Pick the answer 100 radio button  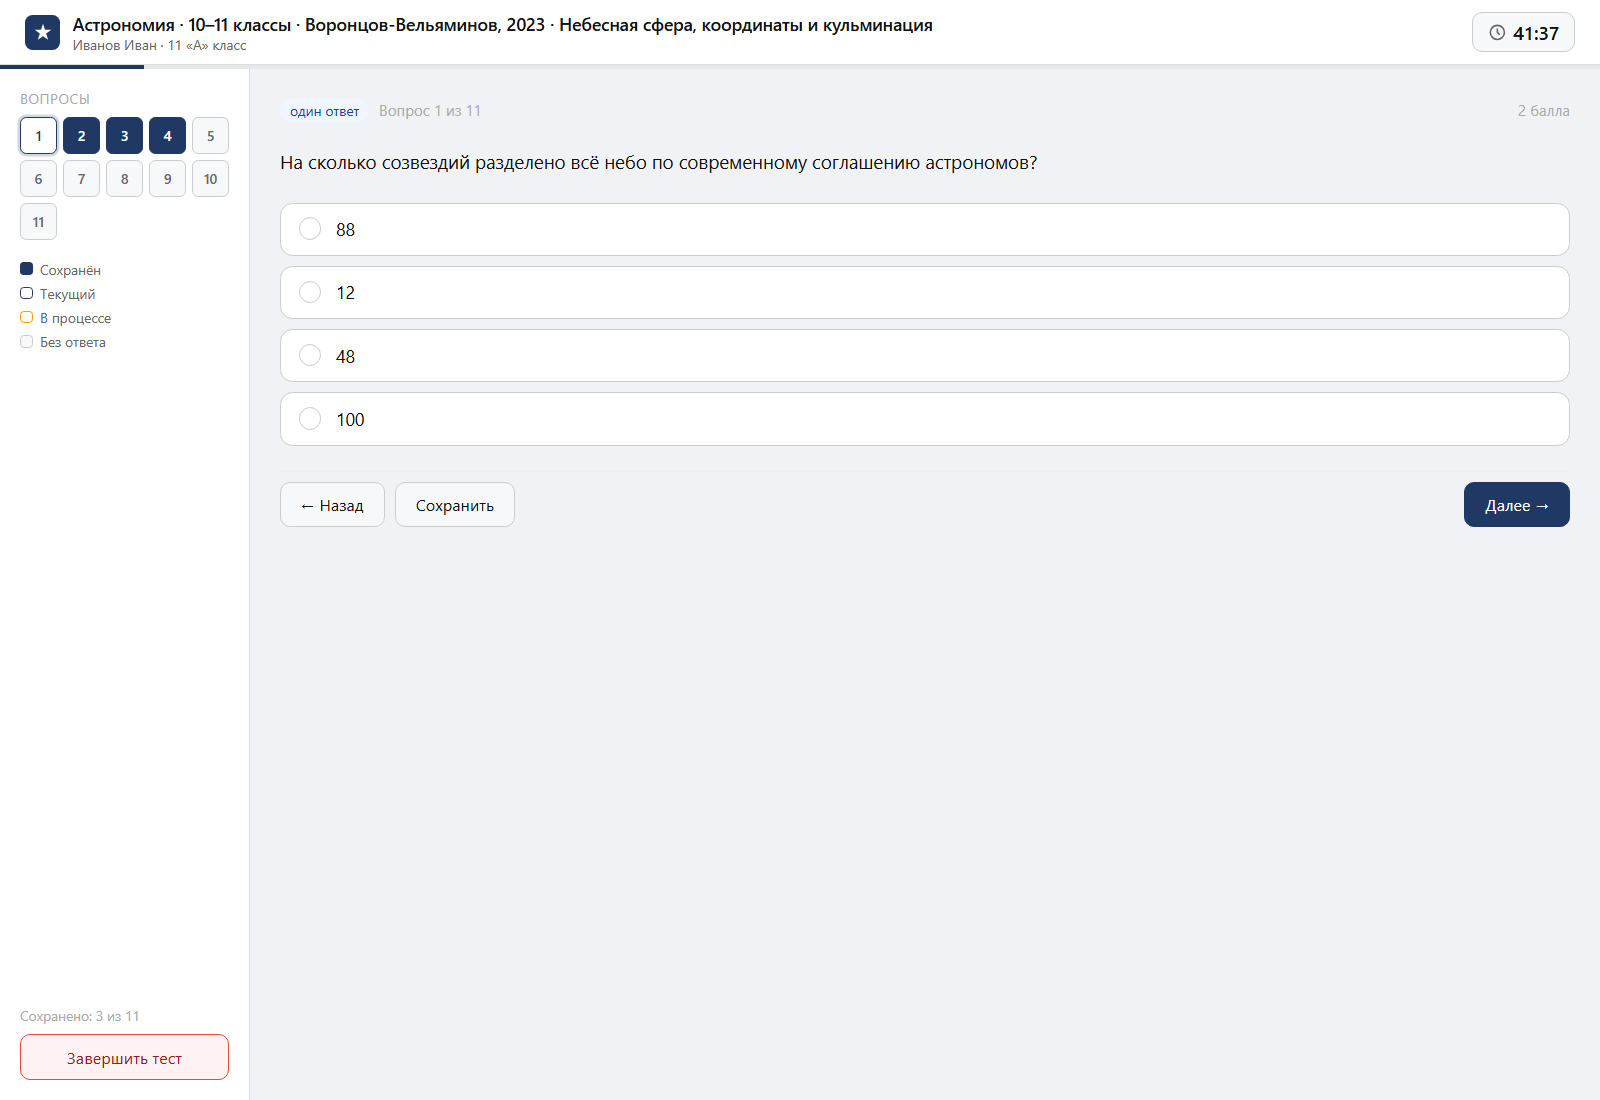click(x=310, y=418)
